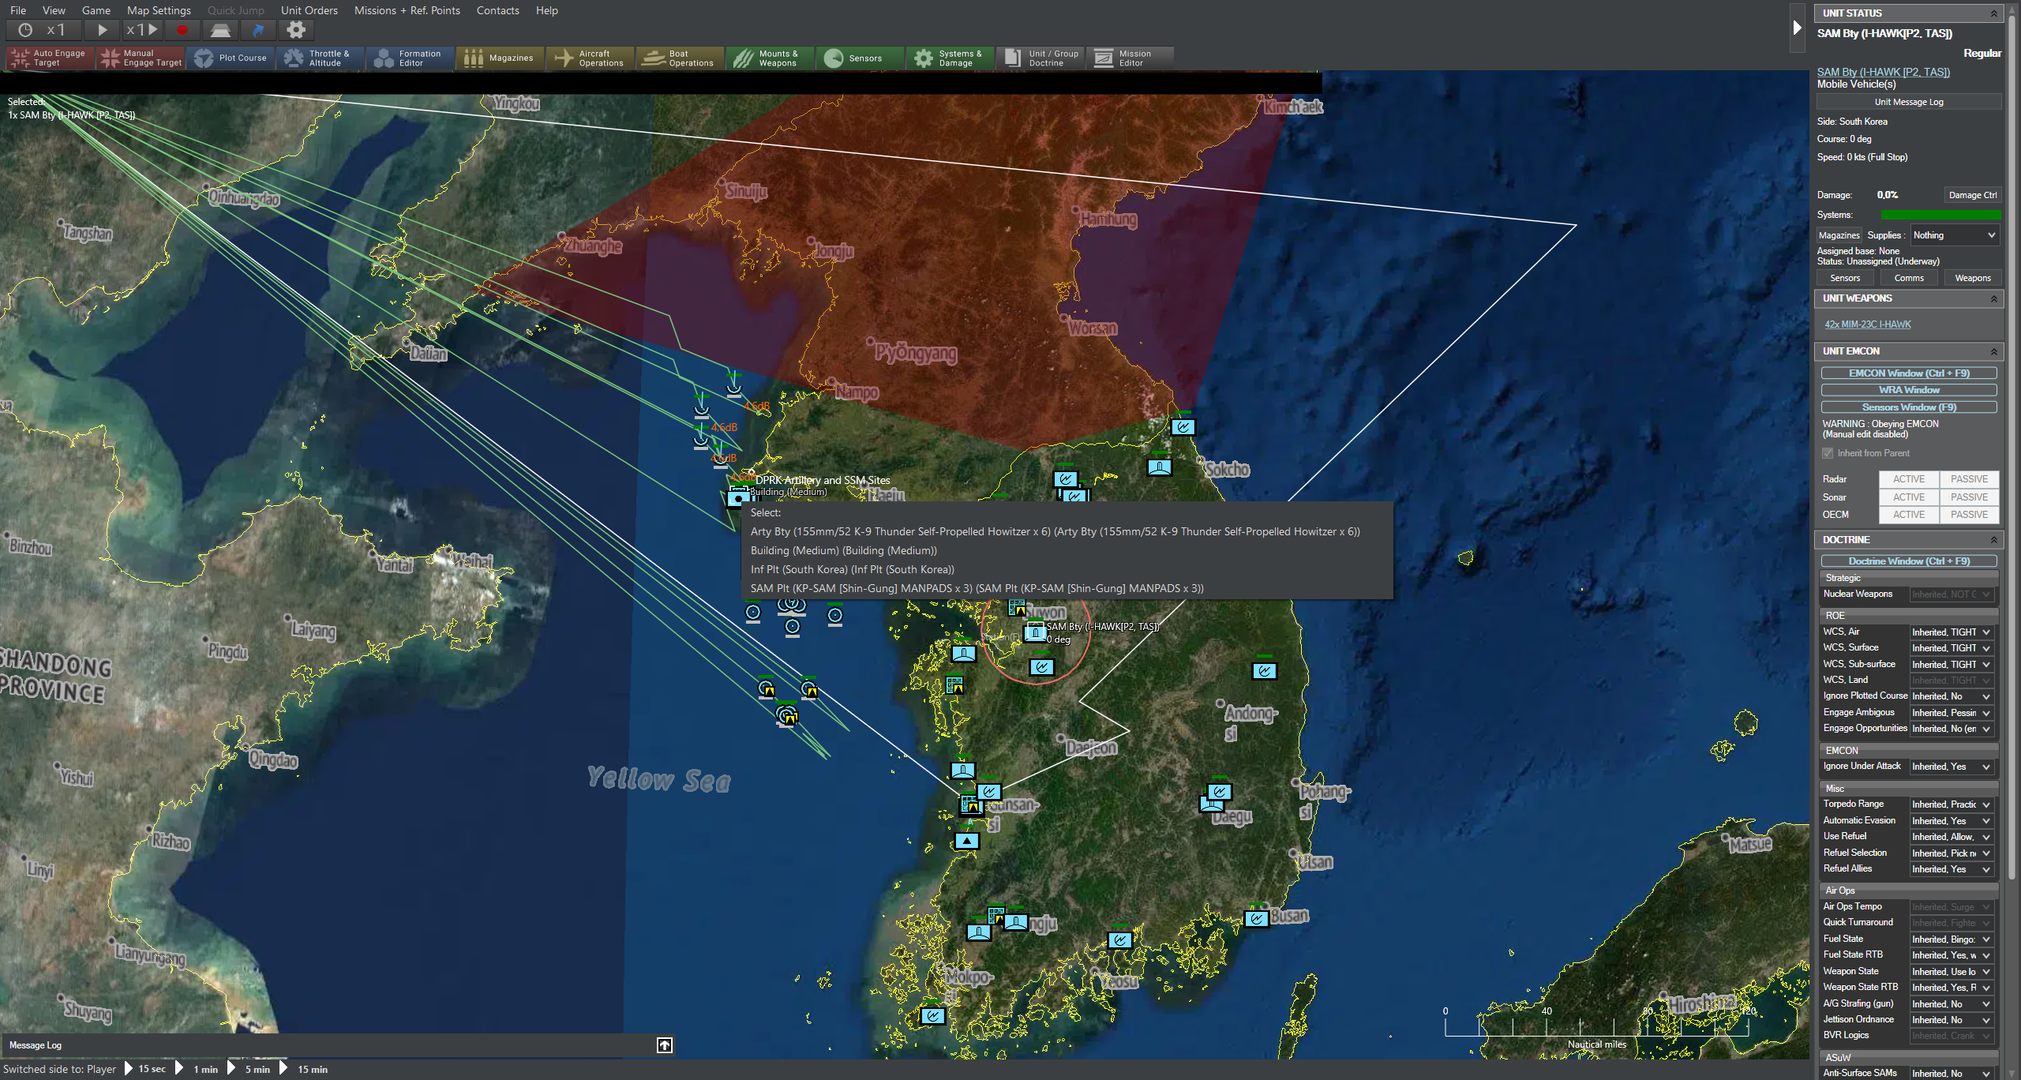This screenshot has height=1080, width=2021.
Task: Collapse the UNIT WEAPONS section
Action: point(1993,298)
